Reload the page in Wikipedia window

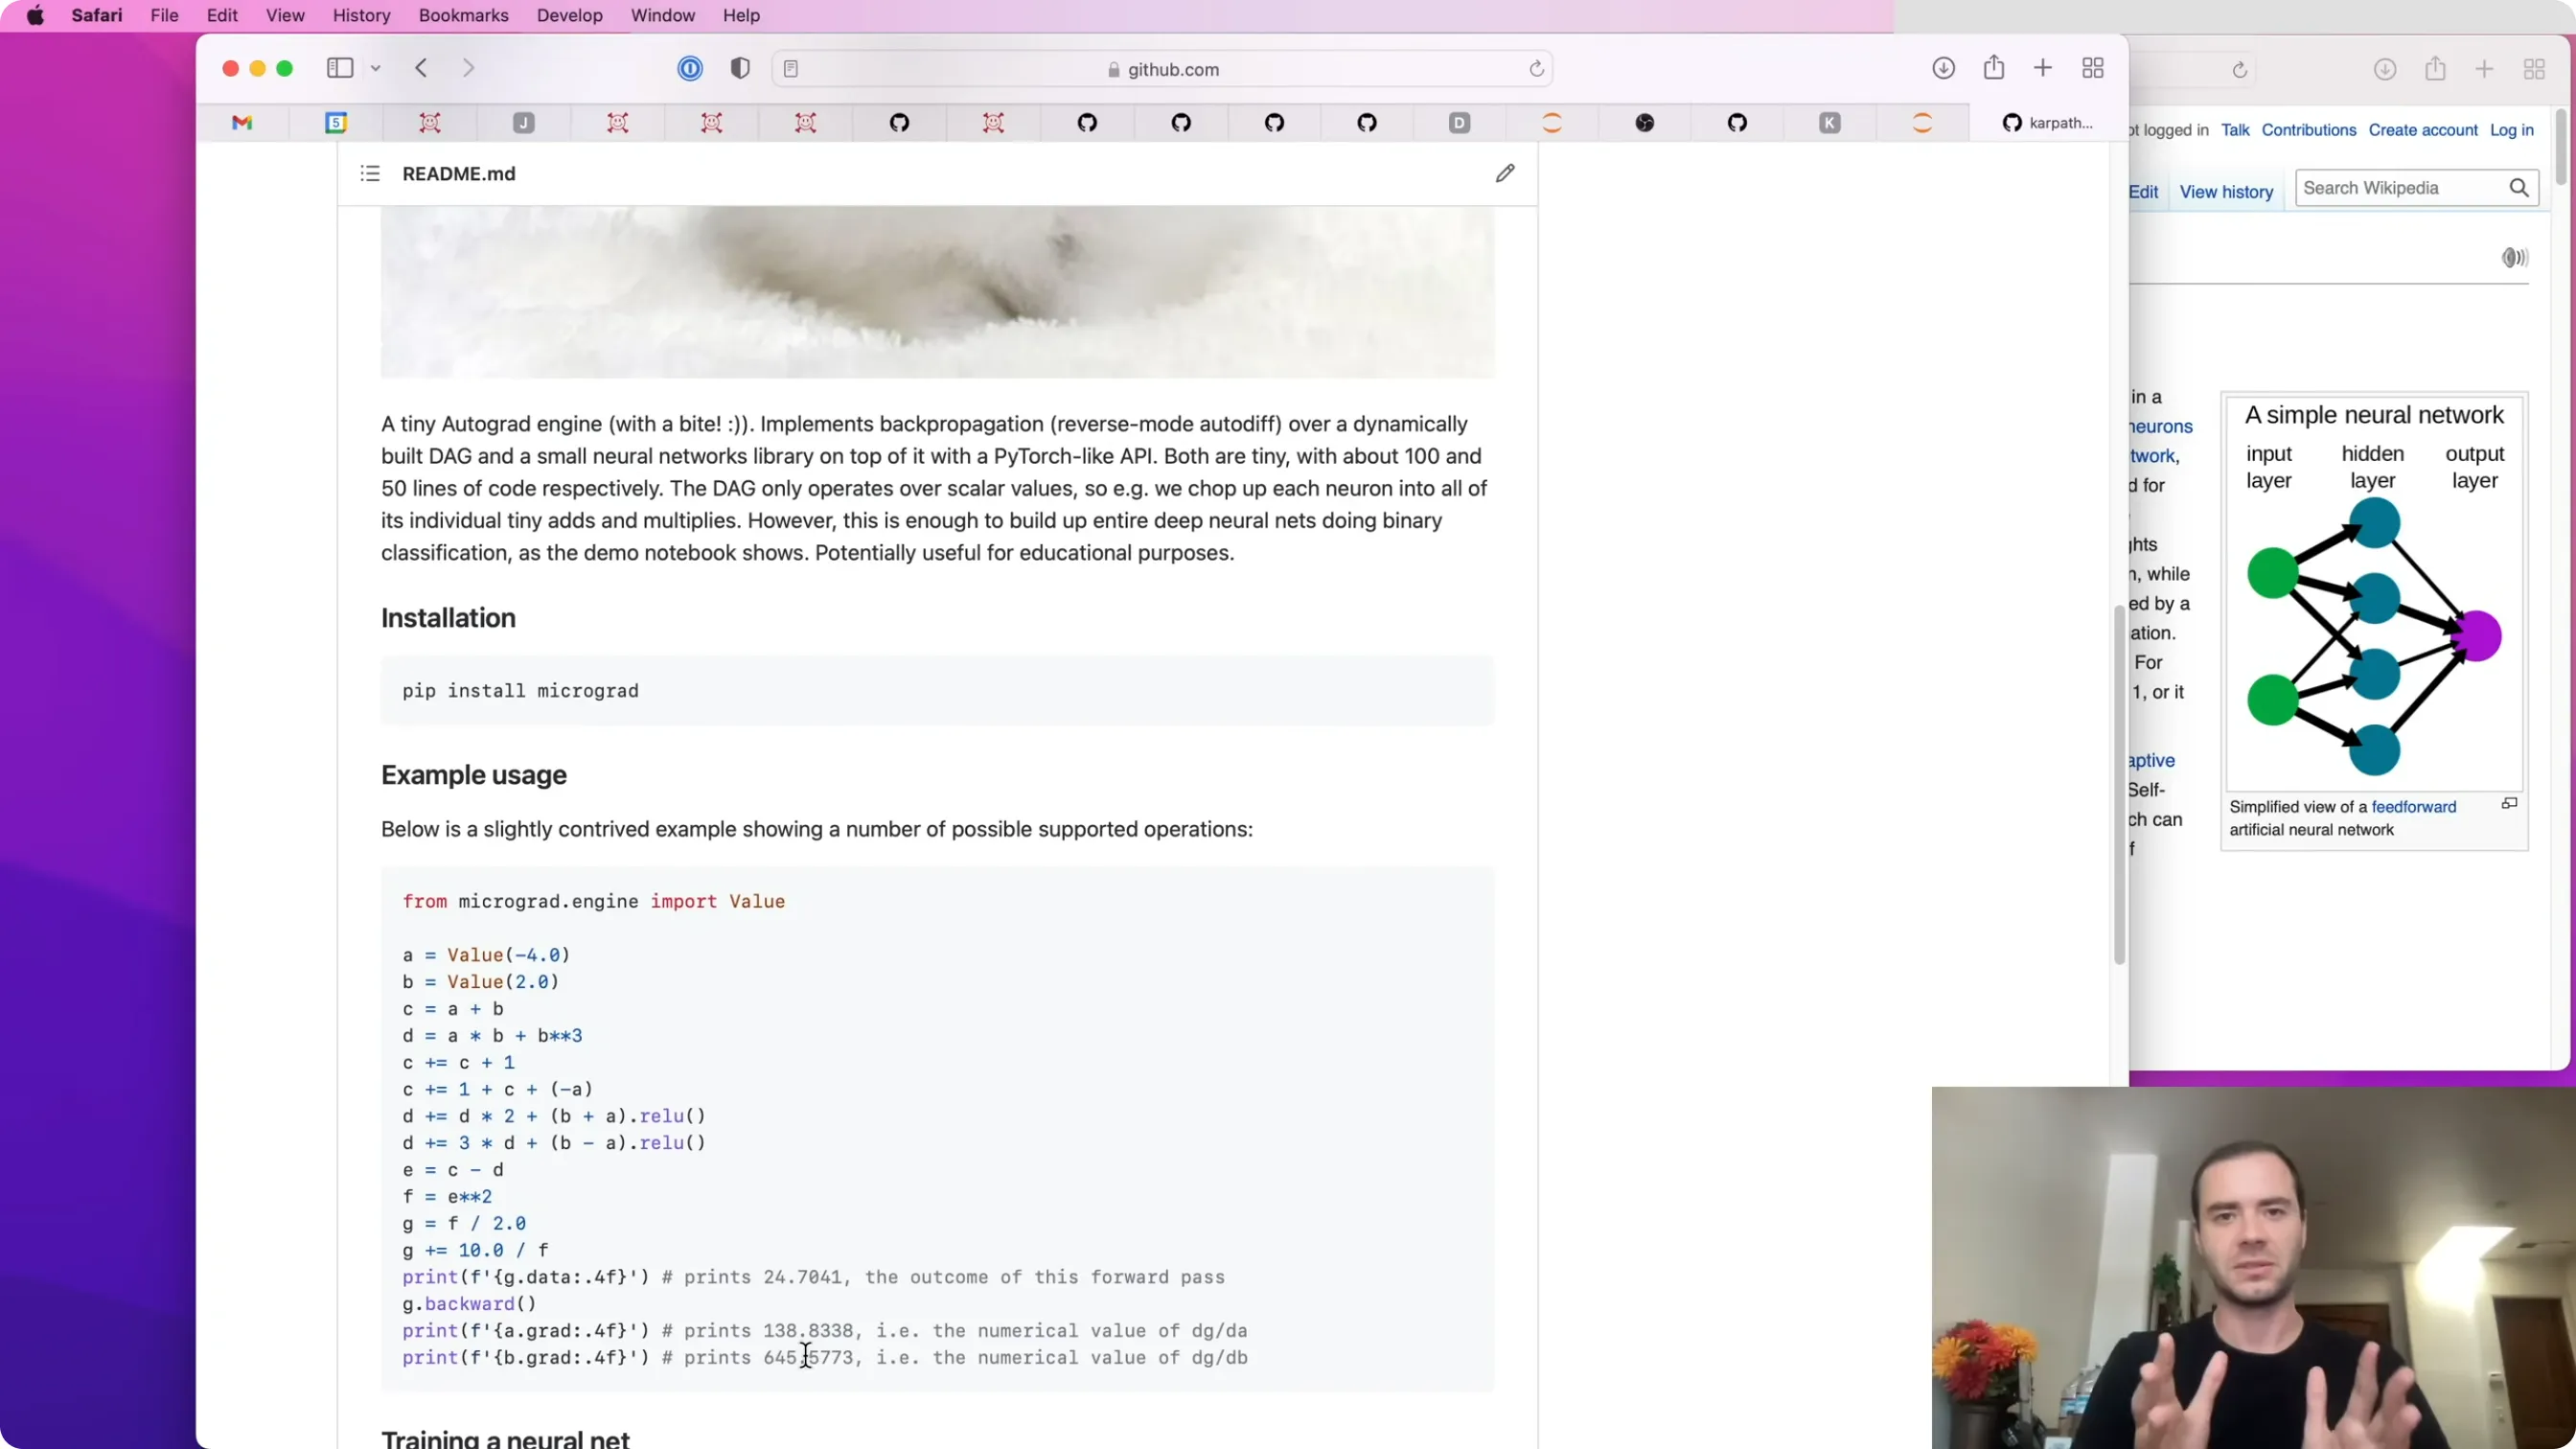2240,69
